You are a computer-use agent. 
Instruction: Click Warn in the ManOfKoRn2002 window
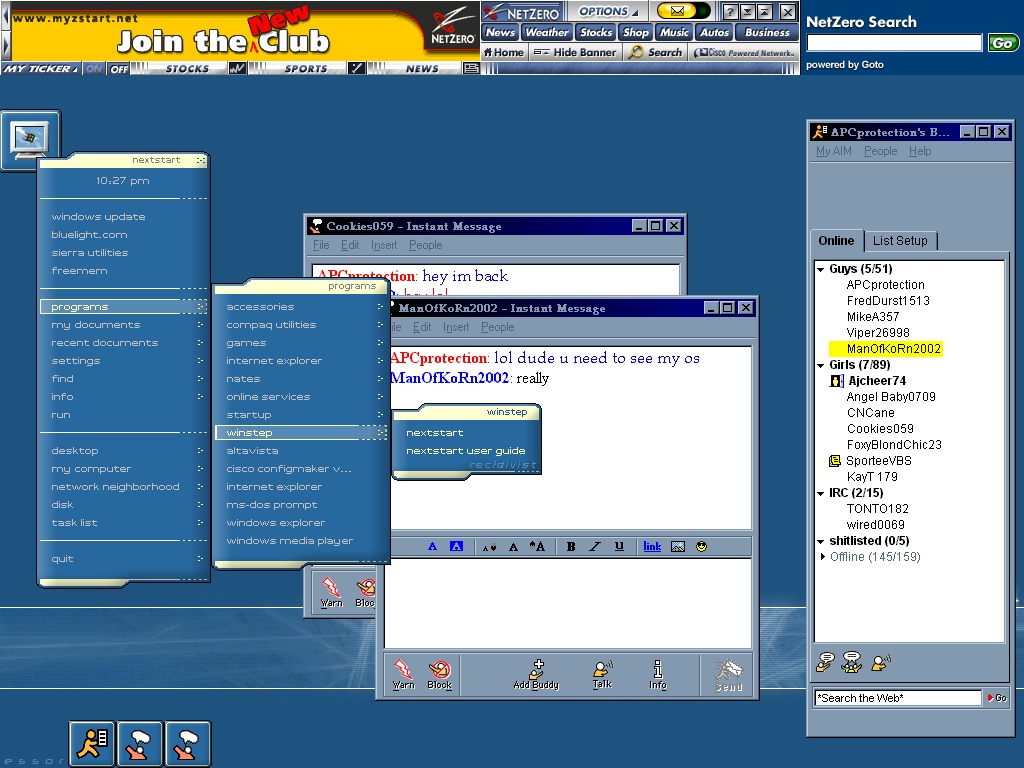coord(404,674)
